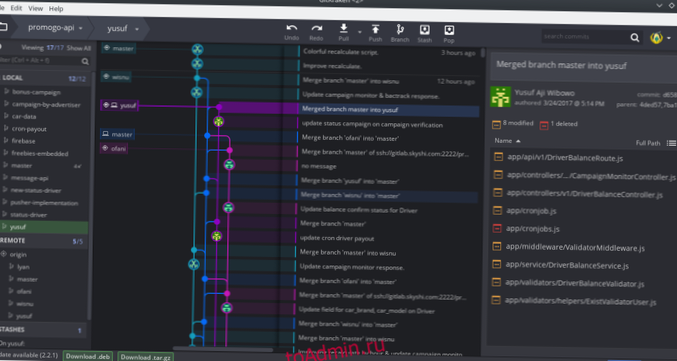Create a branch with Branch icon
Image resolution: width=677 pixels, height=361 pixels.
[x=400, y=29]
